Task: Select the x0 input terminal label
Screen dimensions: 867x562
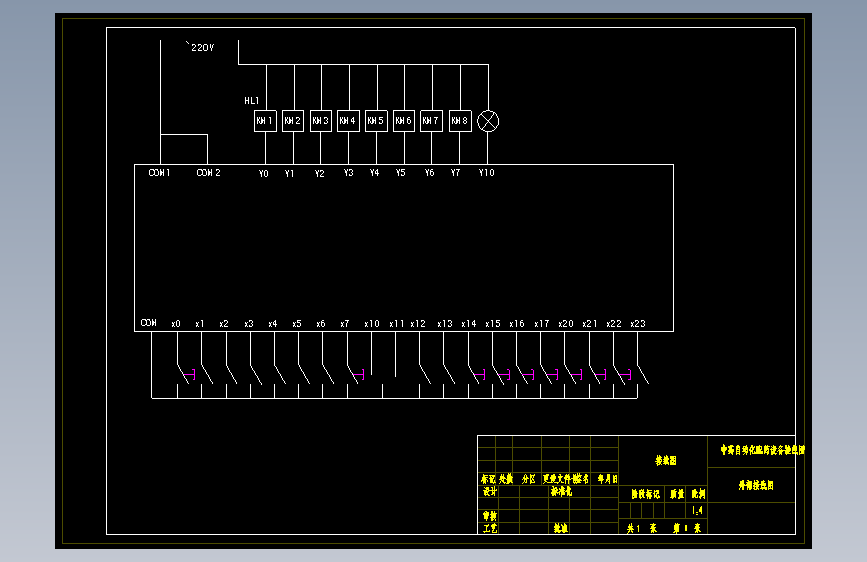Action: click(x=176, y=324)
